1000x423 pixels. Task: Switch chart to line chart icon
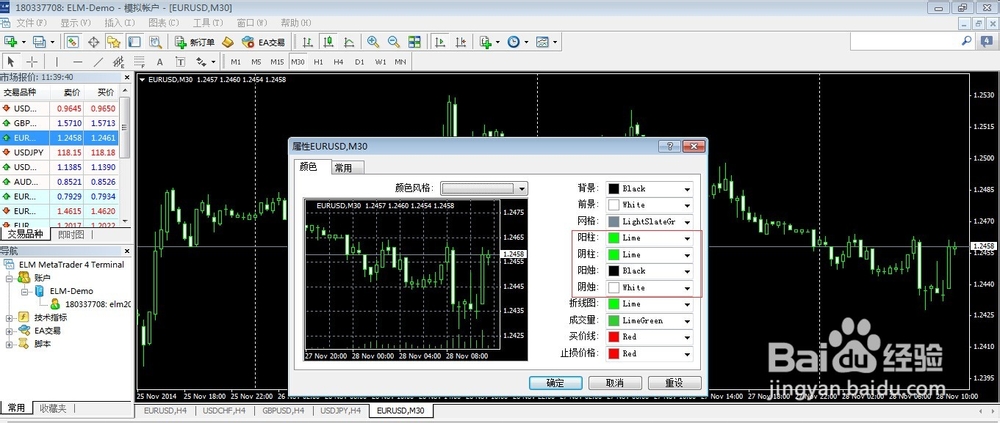click(349, 42)
